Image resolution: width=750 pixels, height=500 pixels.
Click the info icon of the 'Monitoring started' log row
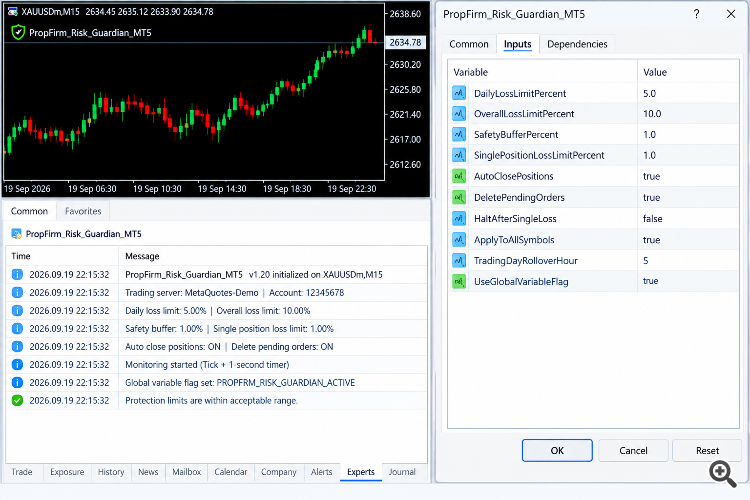pos(17,365)
